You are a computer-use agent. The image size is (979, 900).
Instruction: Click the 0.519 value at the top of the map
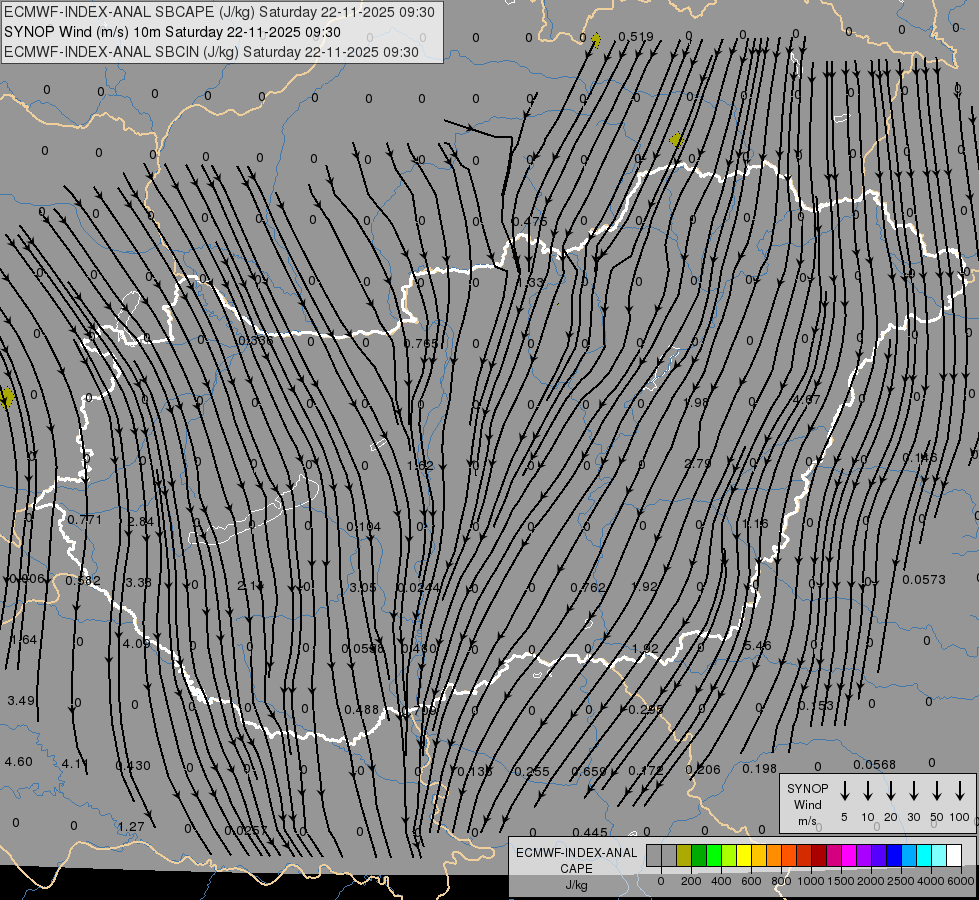pyautogui.click(x=636, y=37)
